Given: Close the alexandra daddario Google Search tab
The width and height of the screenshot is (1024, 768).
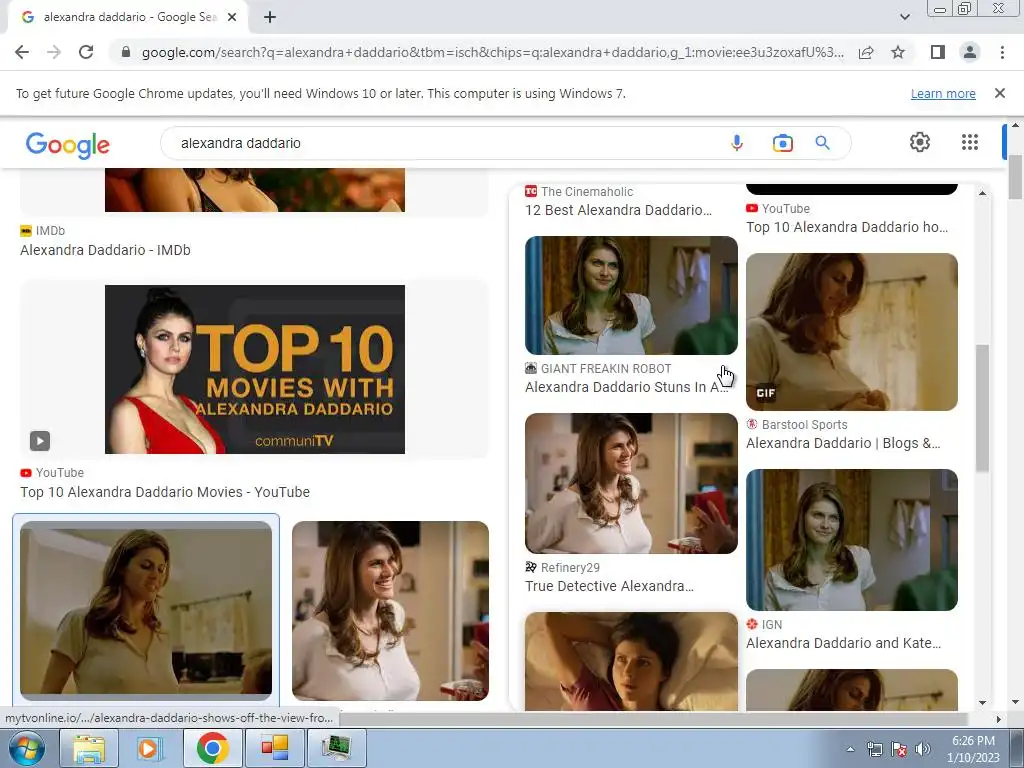Looking at the screenshot, I should tap(232, 18).
